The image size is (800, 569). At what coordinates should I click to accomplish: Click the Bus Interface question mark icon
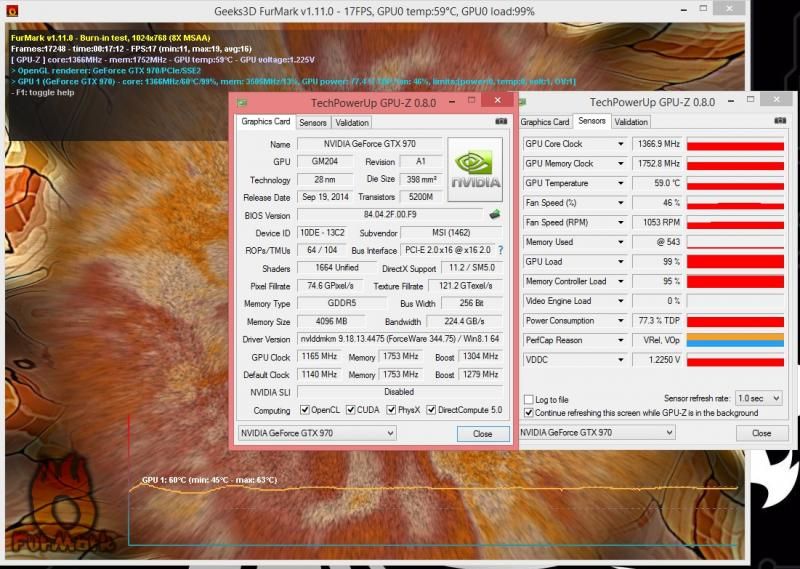point(500,250)
